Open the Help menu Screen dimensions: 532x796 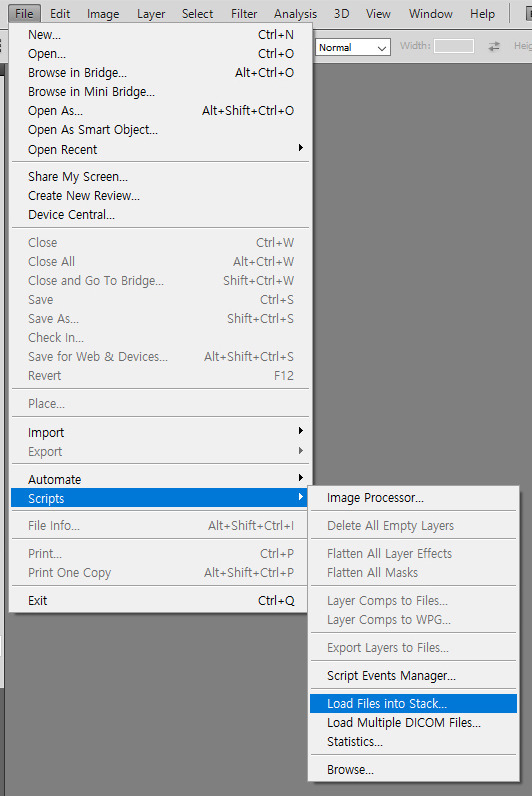(x=482, y=14)
